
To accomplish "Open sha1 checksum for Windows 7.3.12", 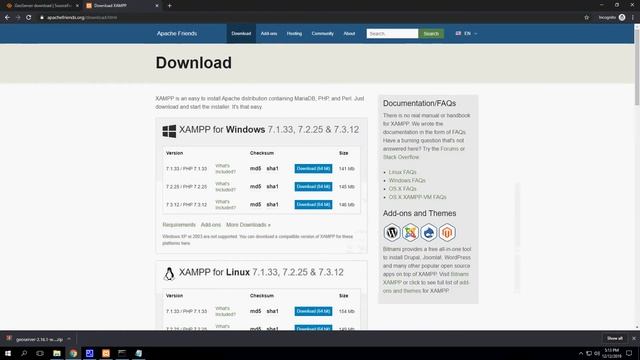I will coord(272,204).
